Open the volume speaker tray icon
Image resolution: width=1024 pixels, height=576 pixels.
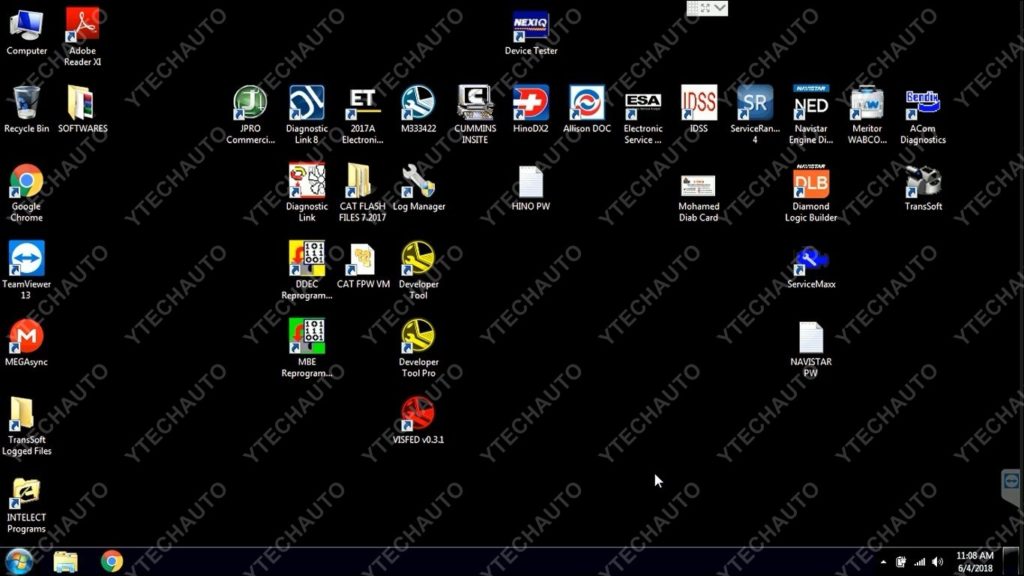coord(938,562)
